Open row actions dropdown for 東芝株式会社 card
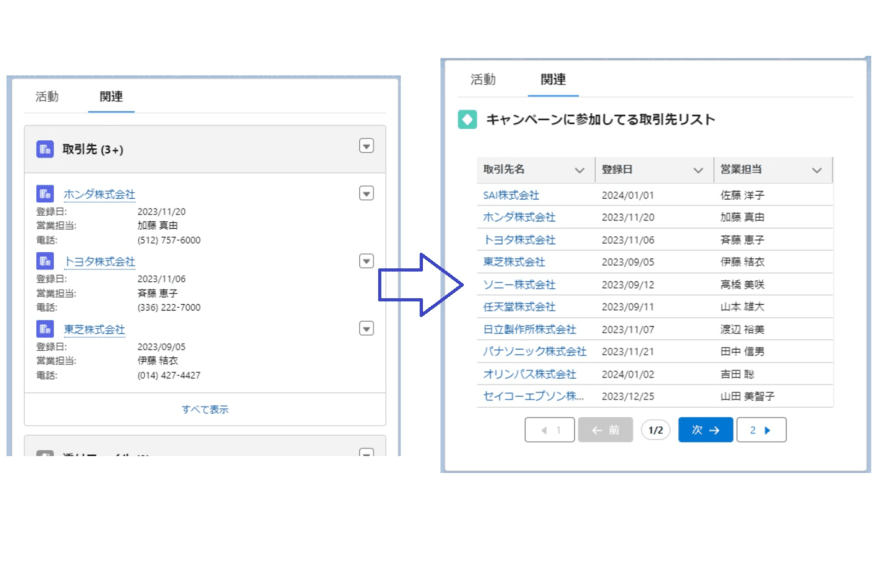 coord(367,329)
